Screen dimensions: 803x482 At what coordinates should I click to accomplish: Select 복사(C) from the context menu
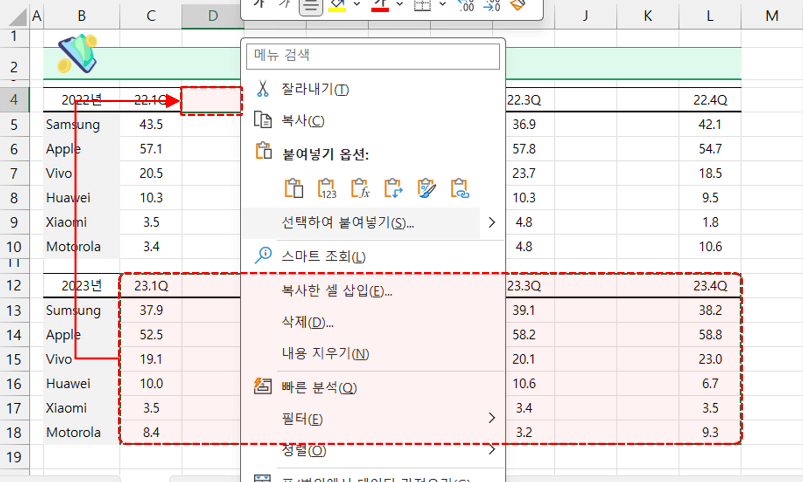373,121
